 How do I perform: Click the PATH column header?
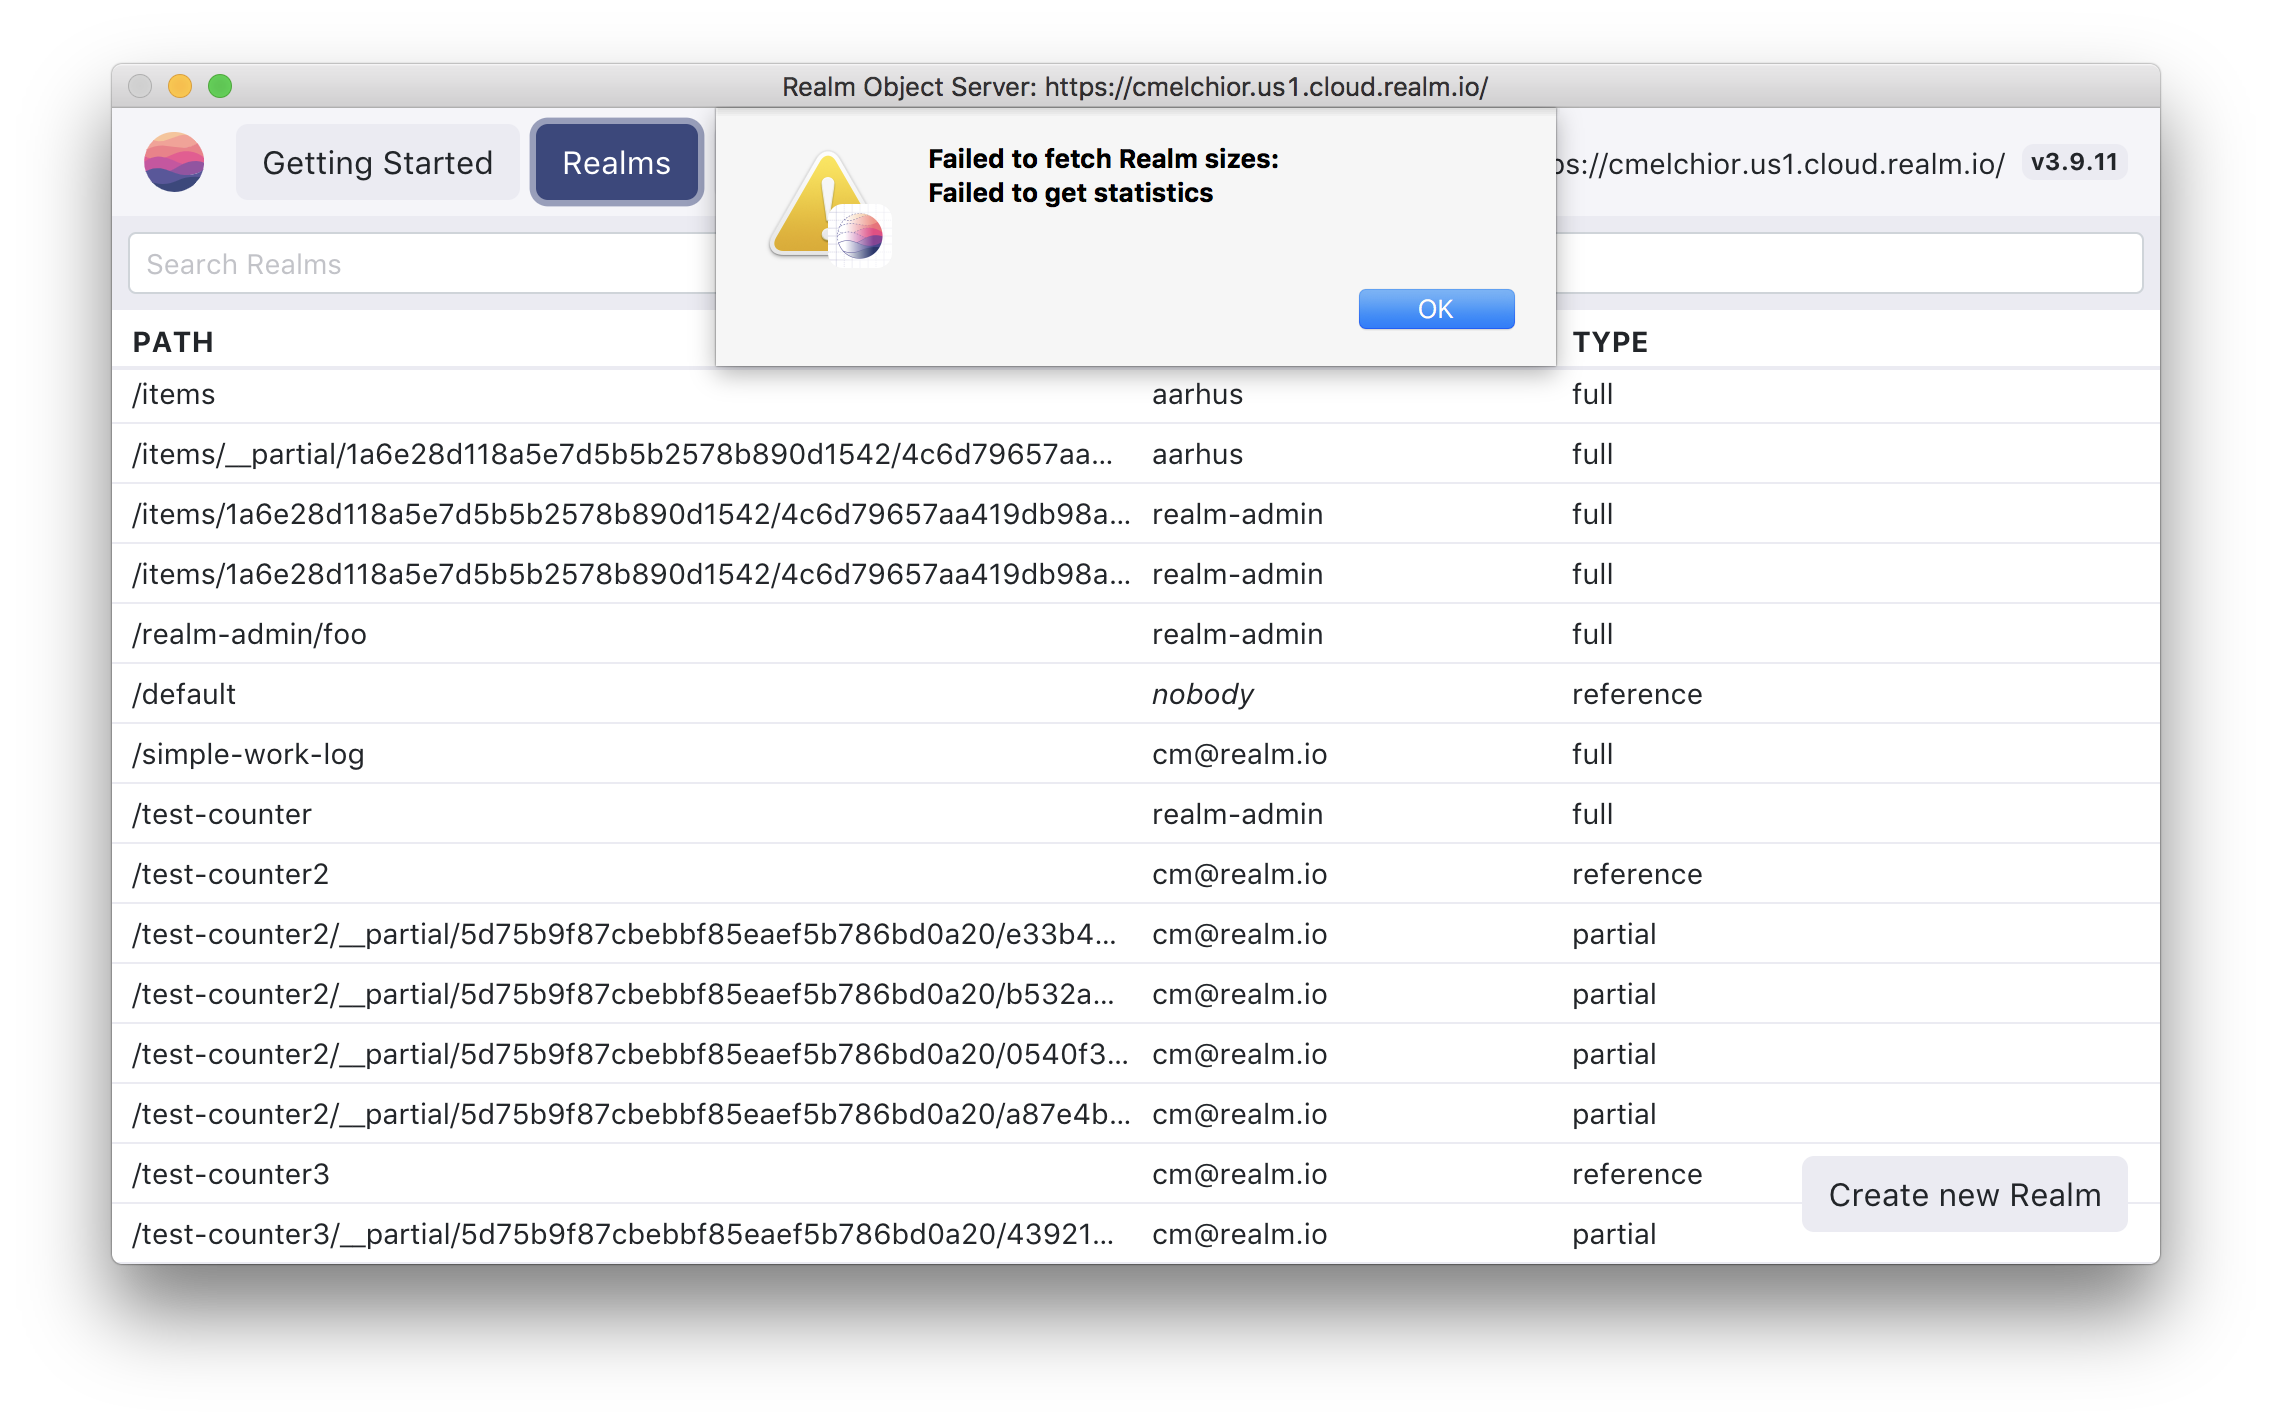[x=173, y=342]
